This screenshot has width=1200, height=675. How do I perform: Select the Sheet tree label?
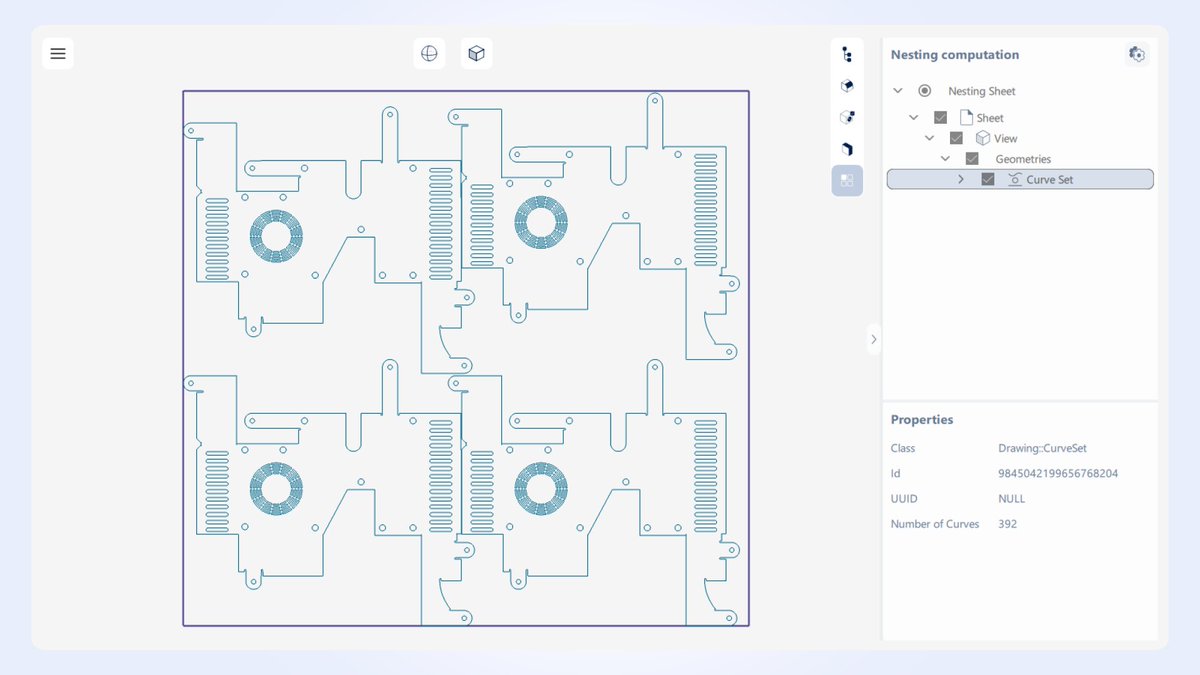pos(990,118)
